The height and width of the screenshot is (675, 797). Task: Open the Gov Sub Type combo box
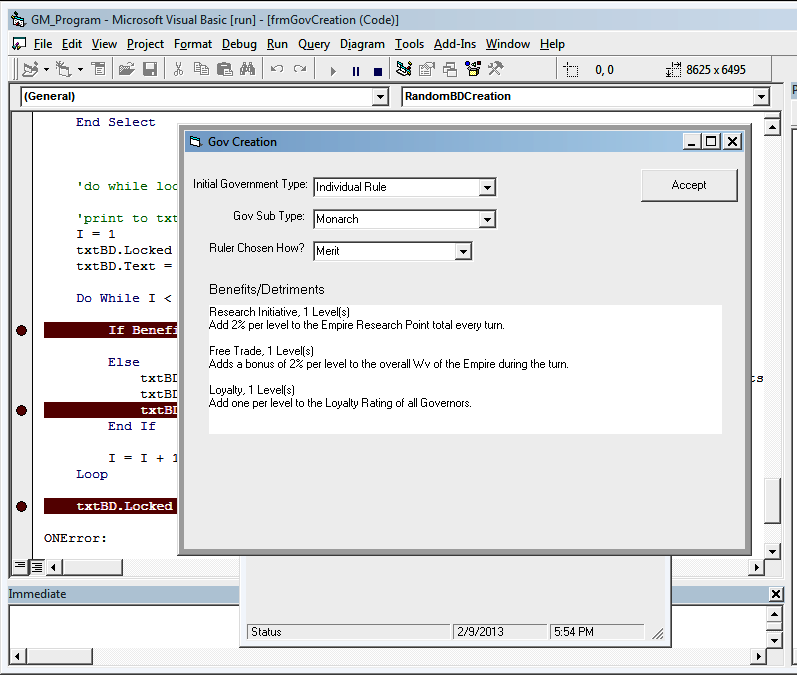pyautogui.click(x=486, y=219)
